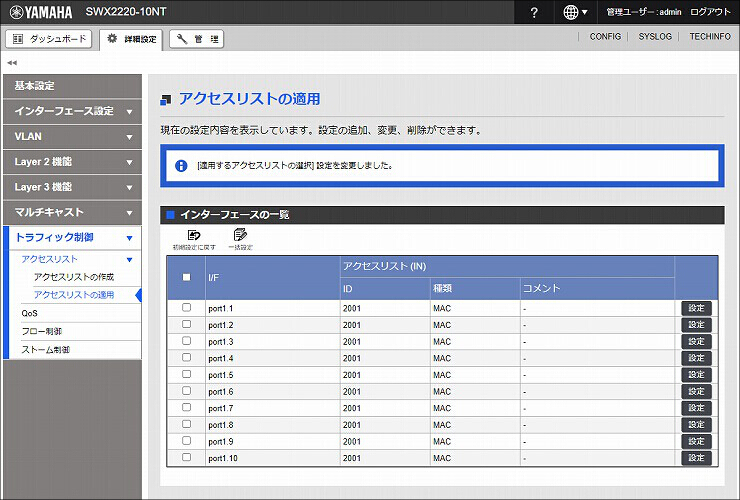Screen dimensions: 740x500
Task: Open the フロー制御 sidebar item
Action: (x=42, y=331)
